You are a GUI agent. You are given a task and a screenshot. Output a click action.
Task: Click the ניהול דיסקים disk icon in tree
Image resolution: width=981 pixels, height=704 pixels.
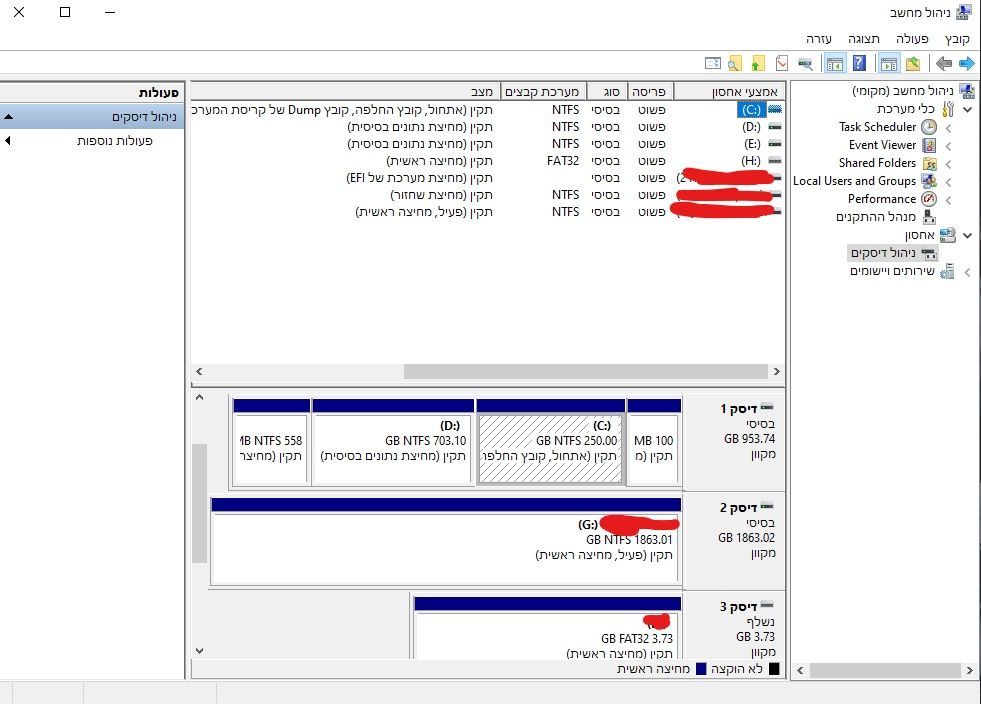[x=930, y=253]
